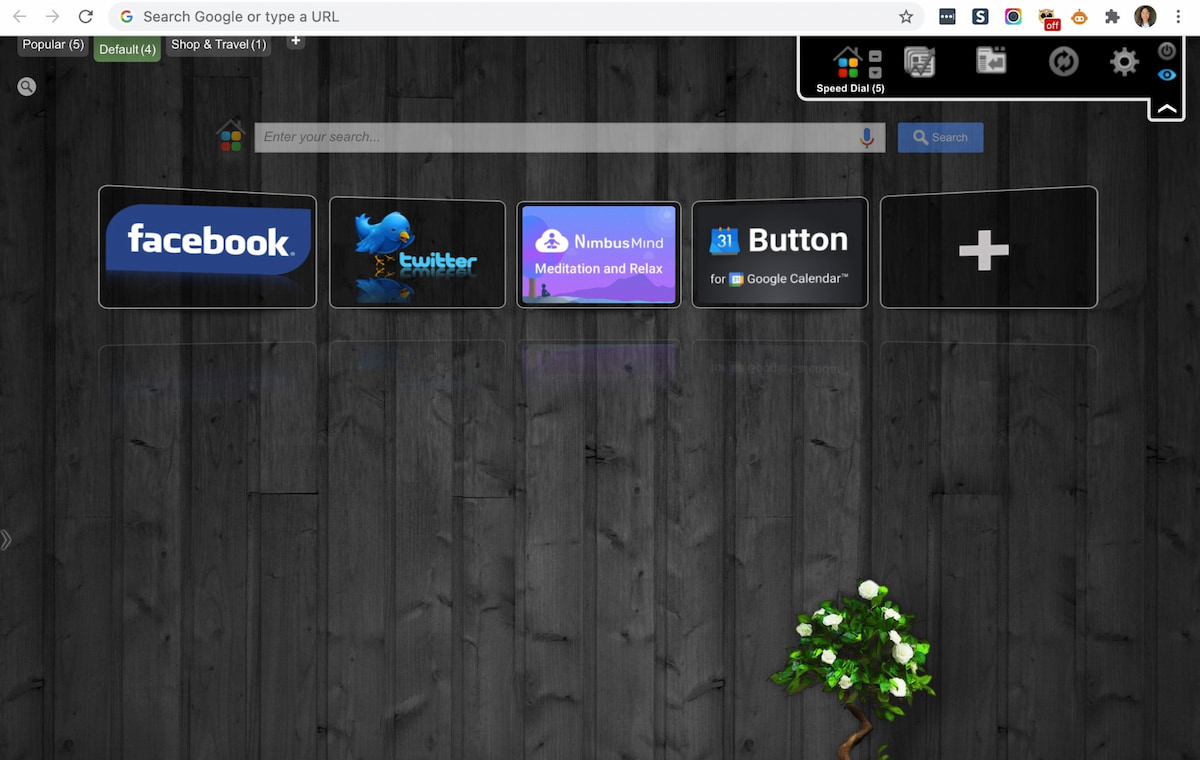Image resolution: width=1200 pixels, height=760 pixels.
Task: Open the Chrome extensions puzzle icon
Action: pos(1111,17)
